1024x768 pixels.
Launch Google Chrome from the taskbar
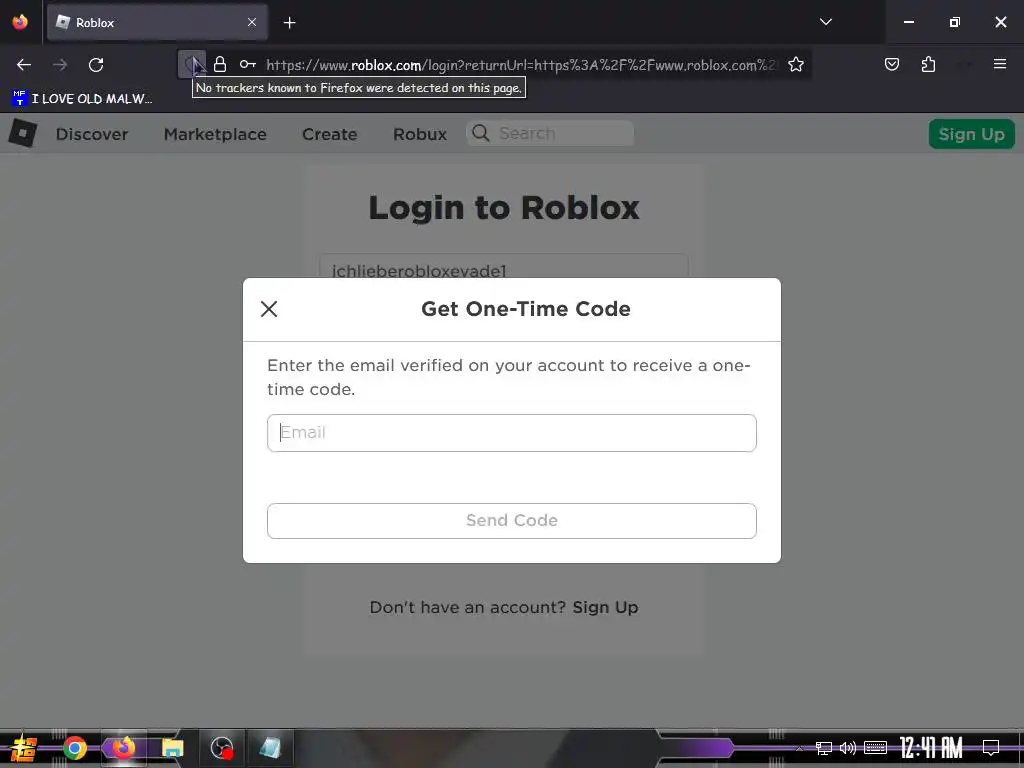click(x=74, y=748)
